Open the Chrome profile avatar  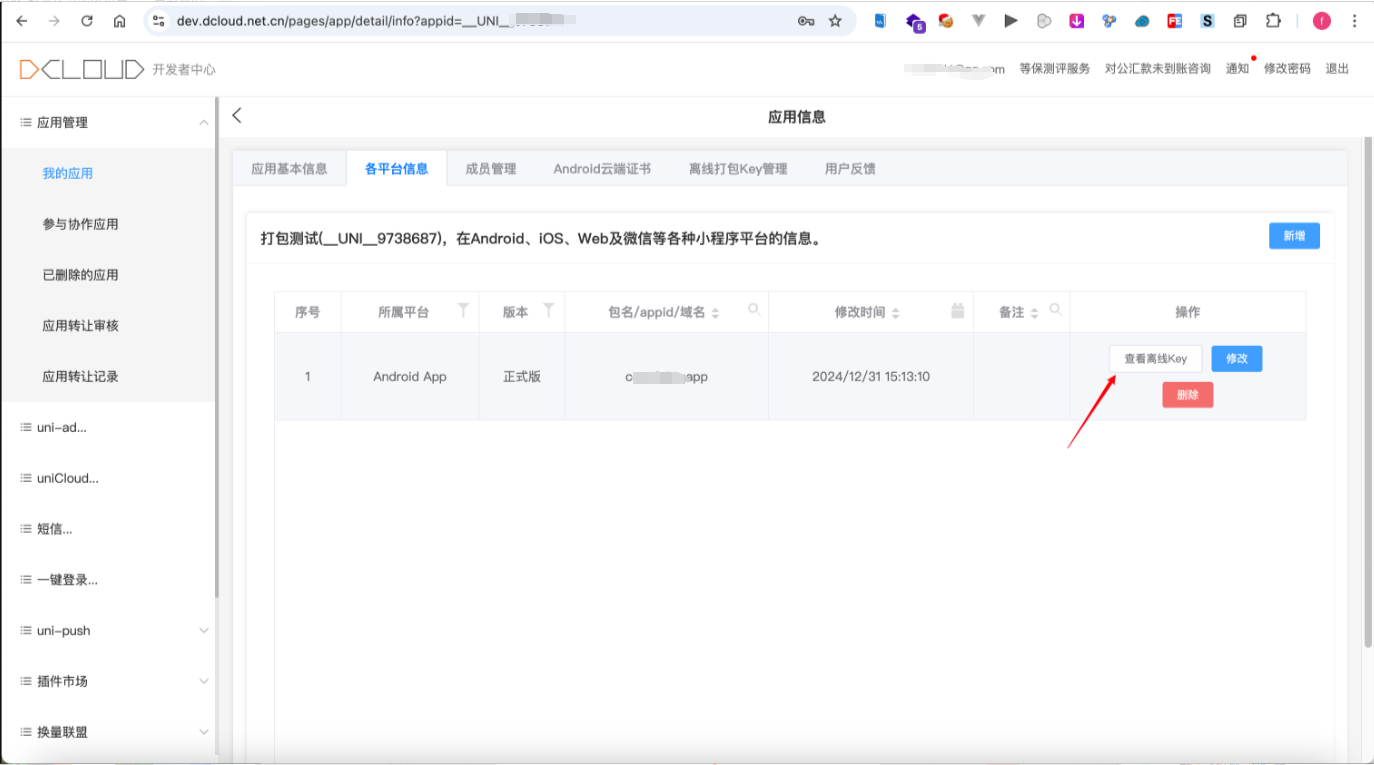tap(1322, 21)
